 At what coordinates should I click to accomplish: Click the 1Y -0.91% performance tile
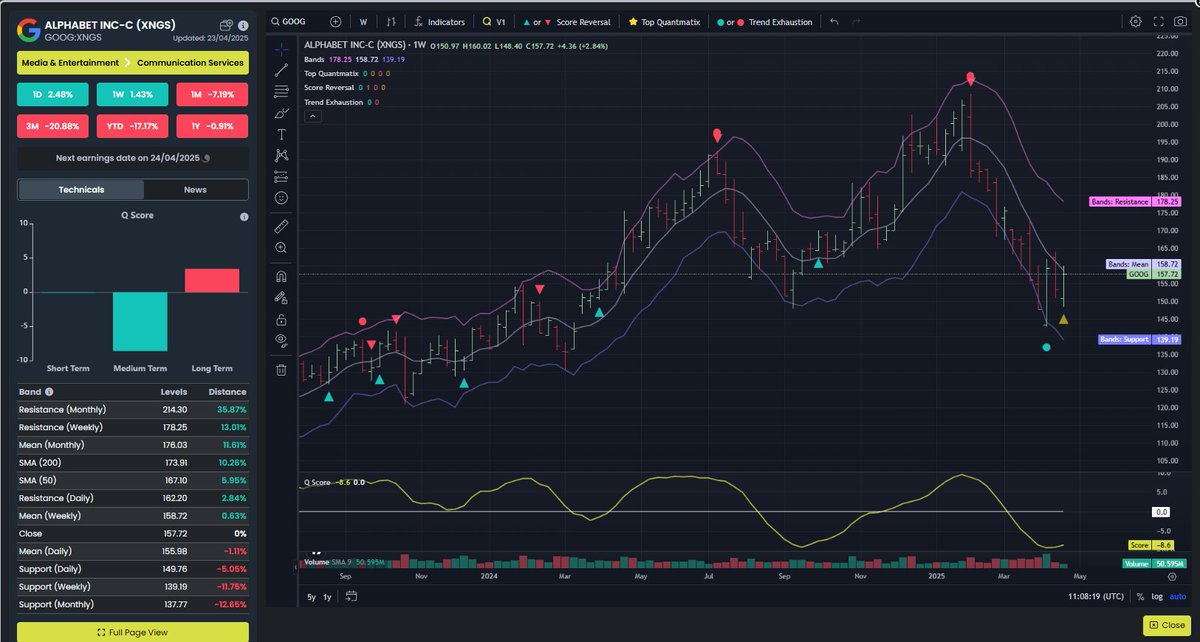[212, 127]
